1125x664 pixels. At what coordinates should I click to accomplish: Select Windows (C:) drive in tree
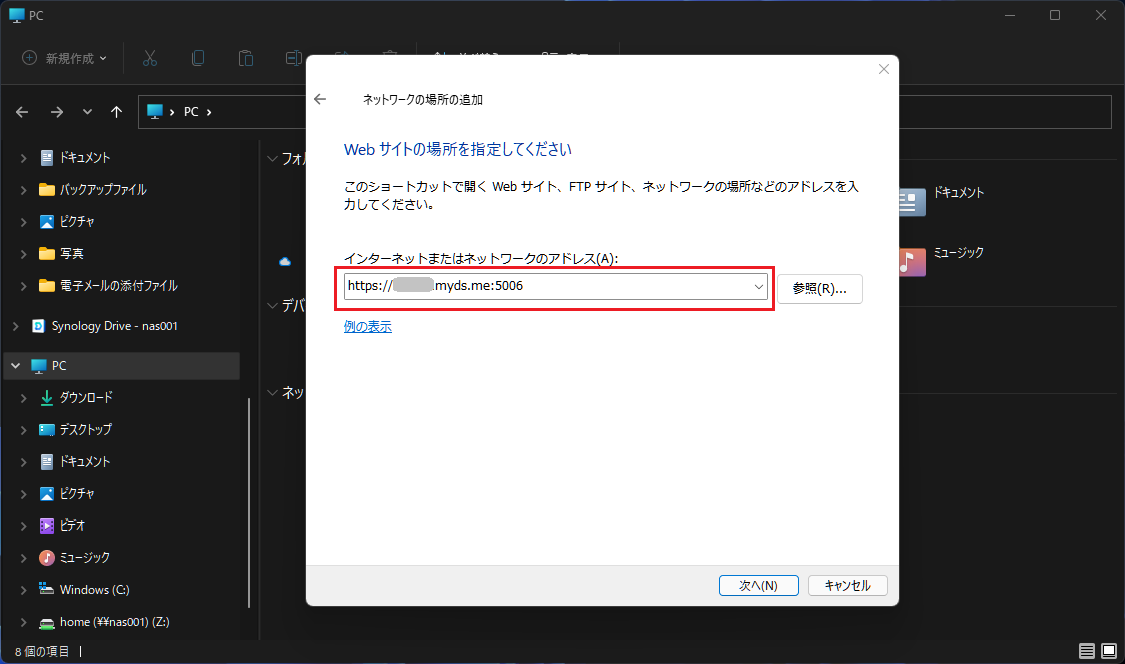[x=94, y=589]
